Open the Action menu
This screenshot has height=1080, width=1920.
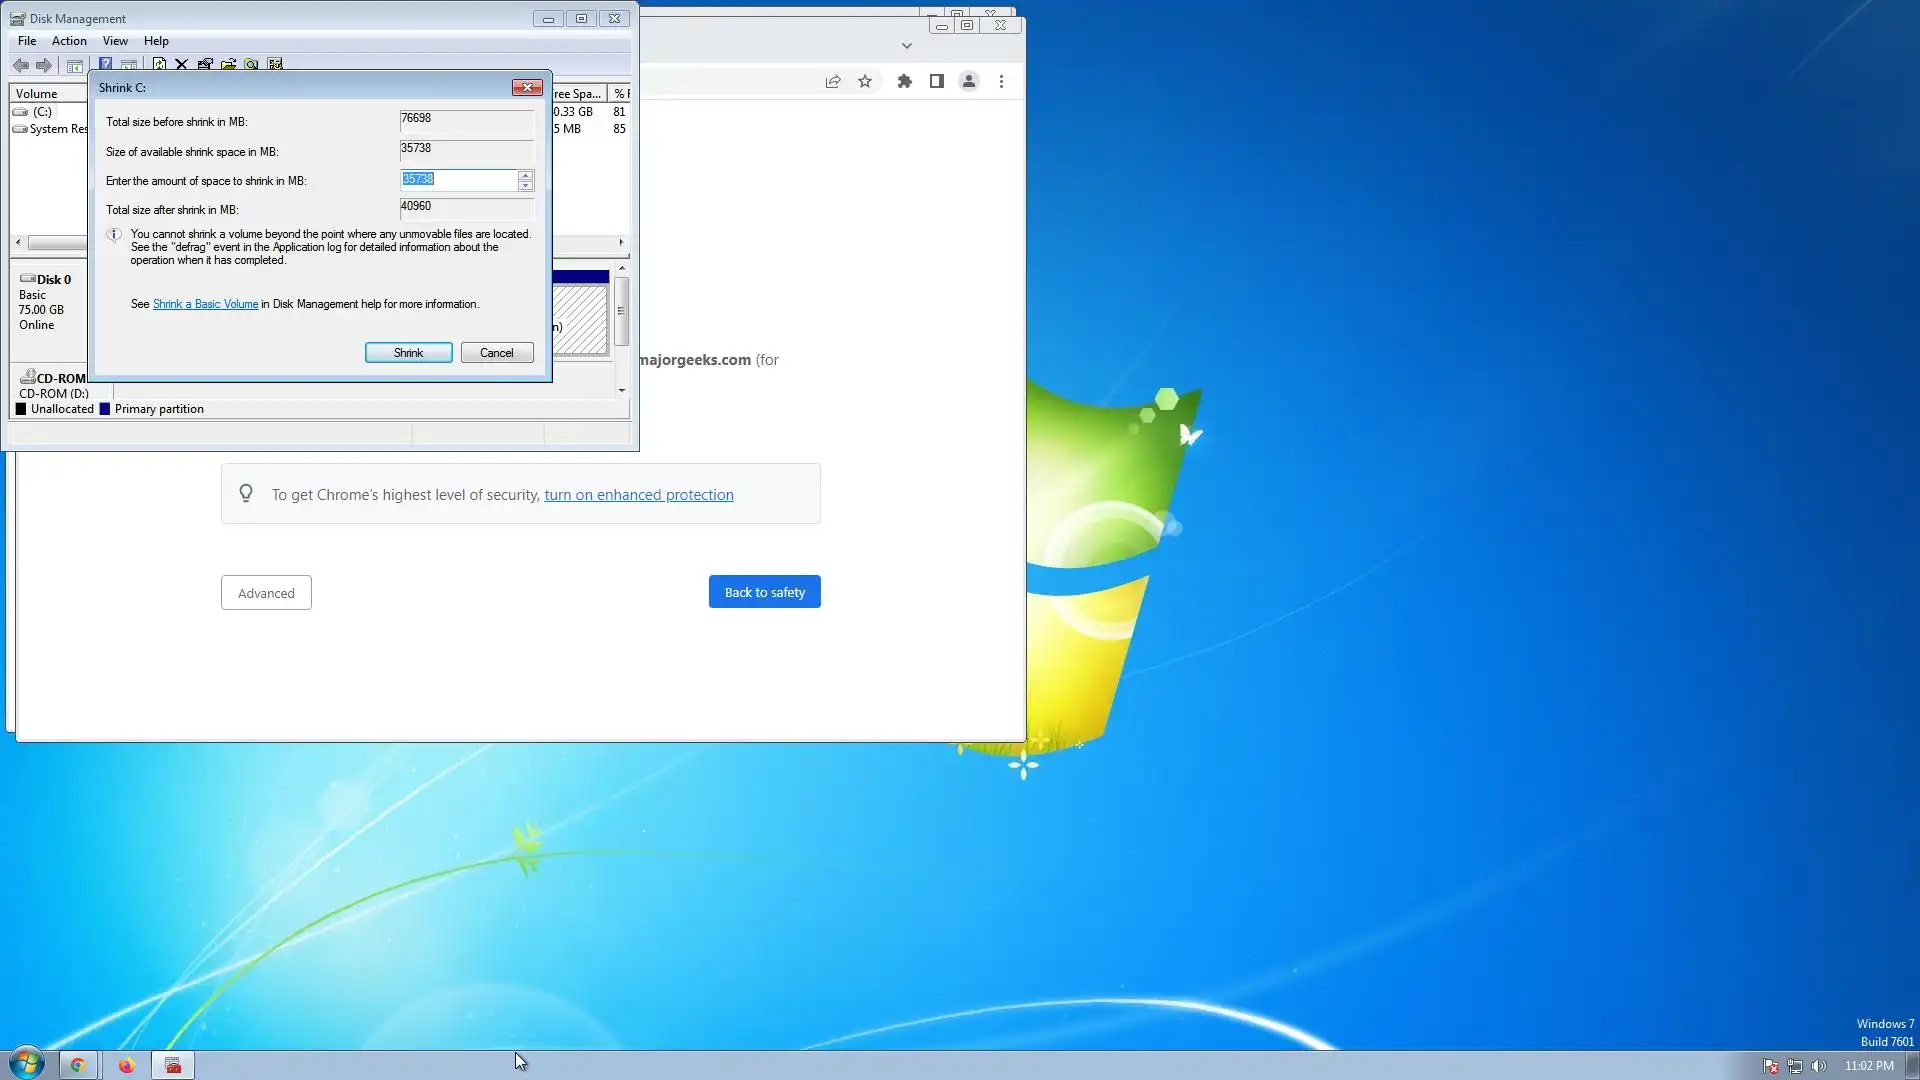[x=69, y=41]
